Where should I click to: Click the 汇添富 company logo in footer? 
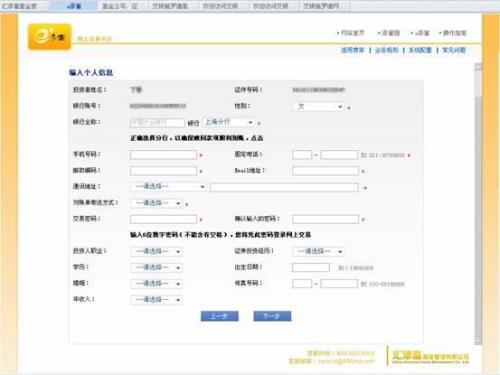point(431,357)
